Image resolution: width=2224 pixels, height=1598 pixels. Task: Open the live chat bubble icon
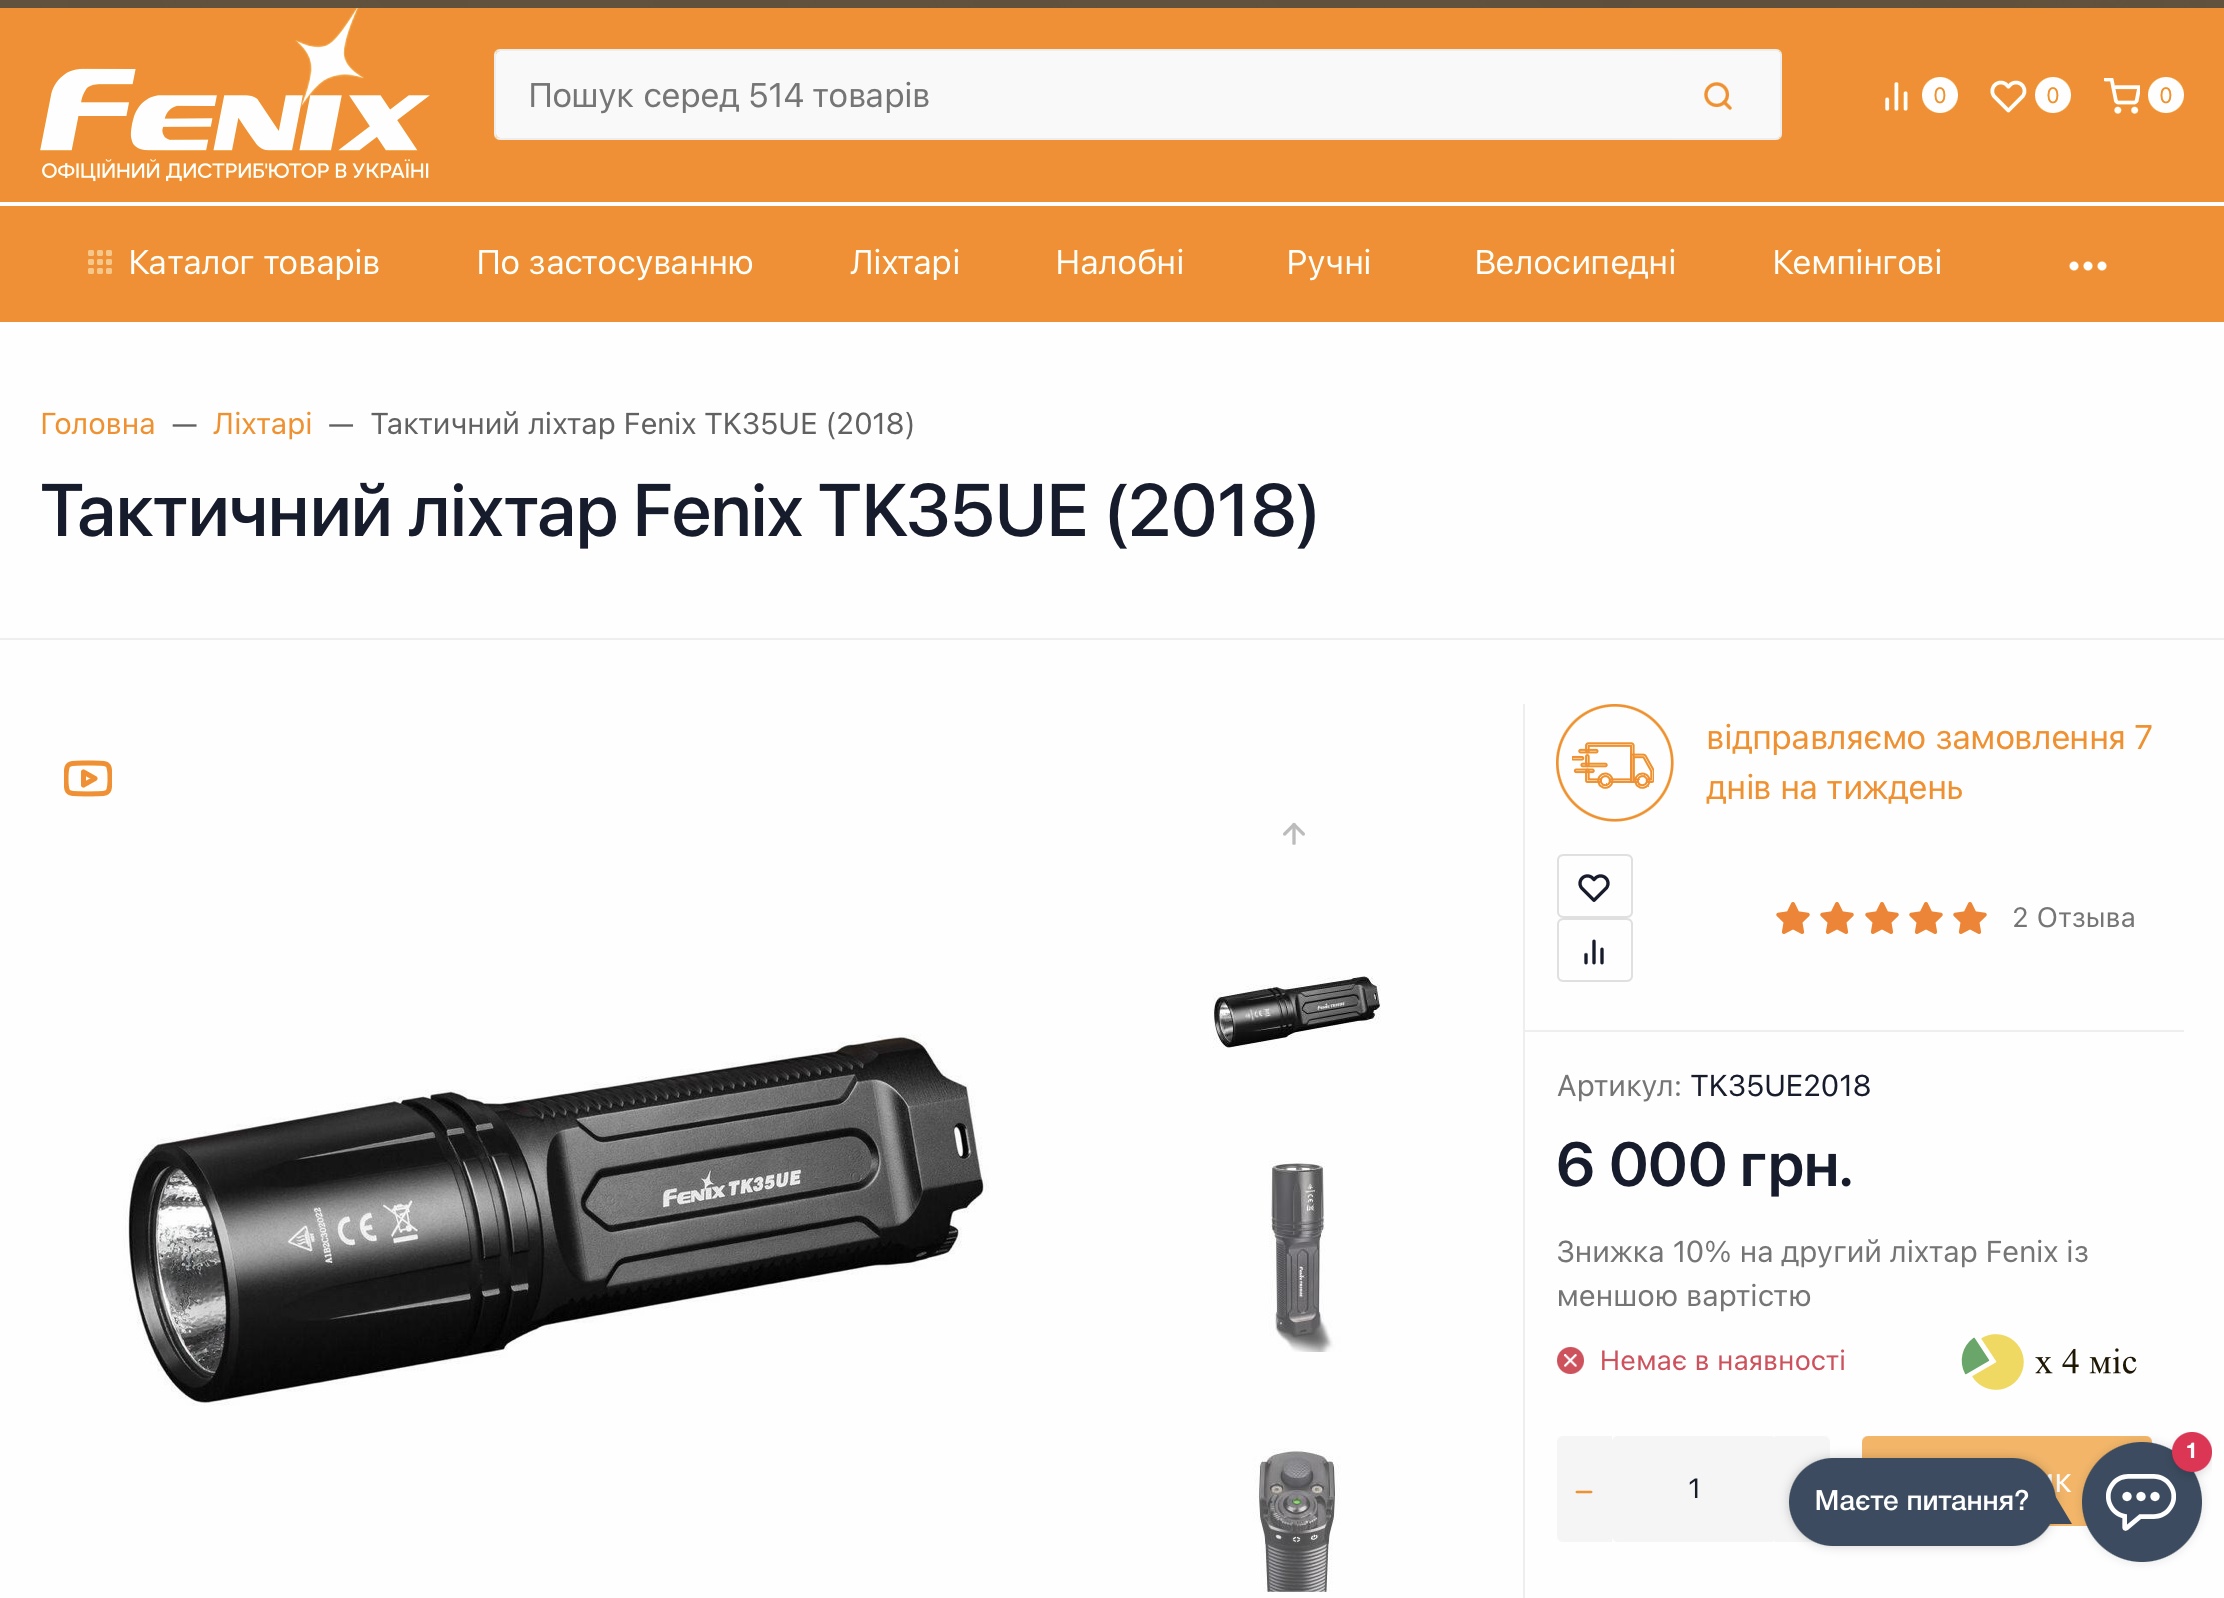click(x=2141, y=1500)
